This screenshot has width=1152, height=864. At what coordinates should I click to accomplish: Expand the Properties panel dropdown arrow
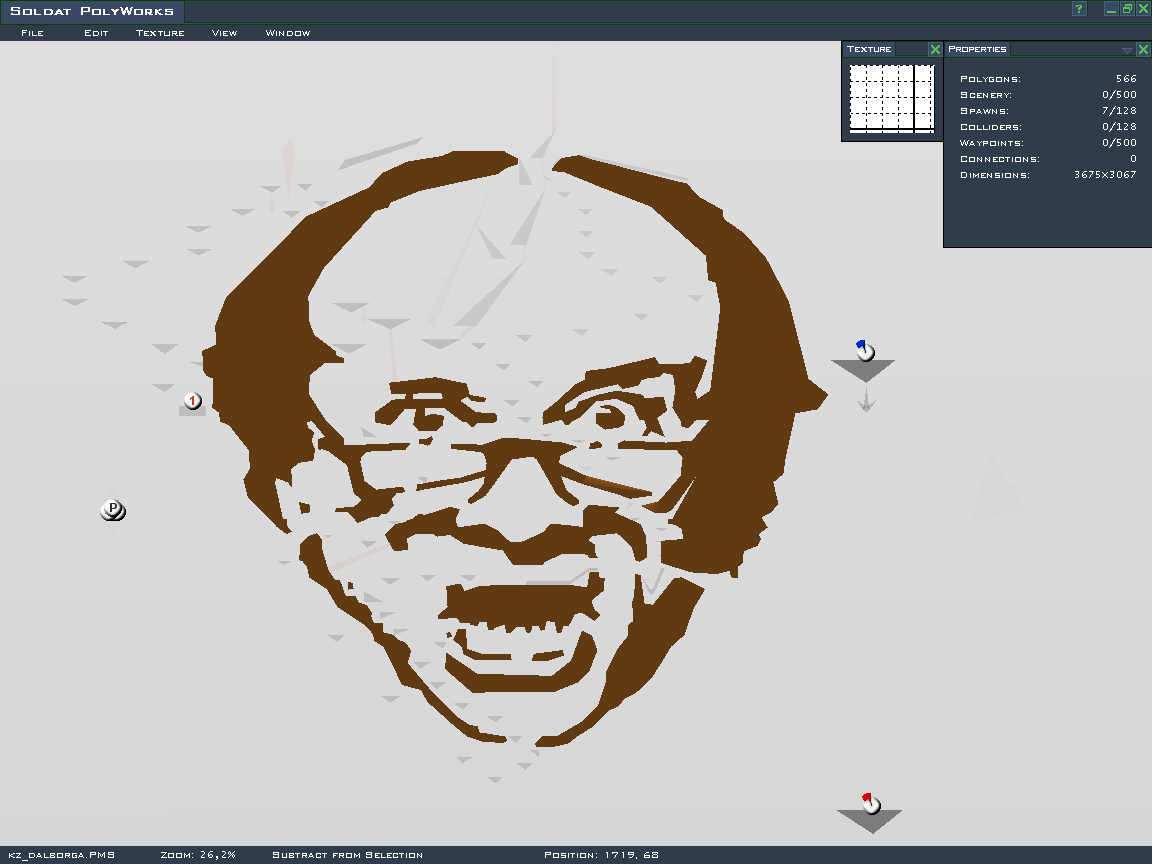point(1127,50)
